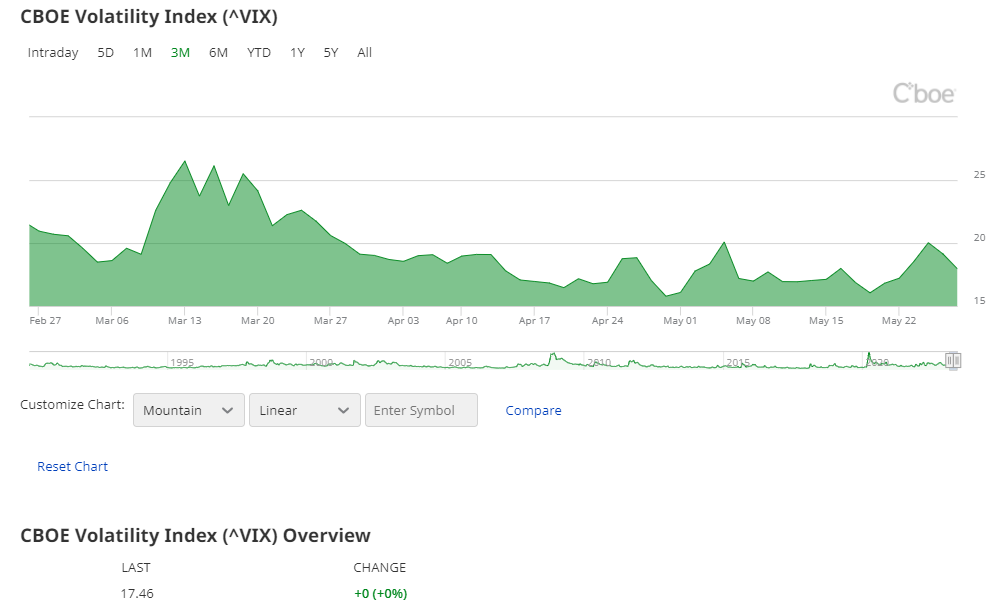Click the Reset Chart link
Screen dimensions: 996x607
pyautogui.click(x=72, y=467)
